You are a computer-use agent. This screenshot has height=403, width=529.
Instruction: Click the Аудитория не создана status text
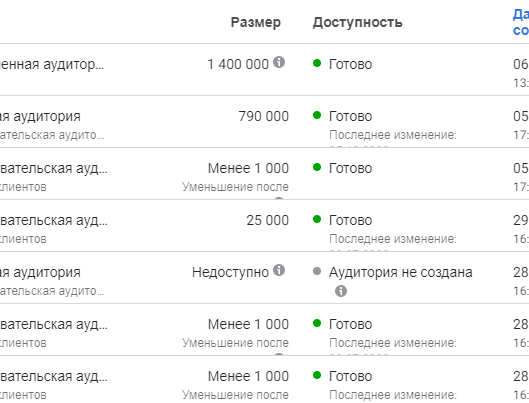[x=400, y=272]
